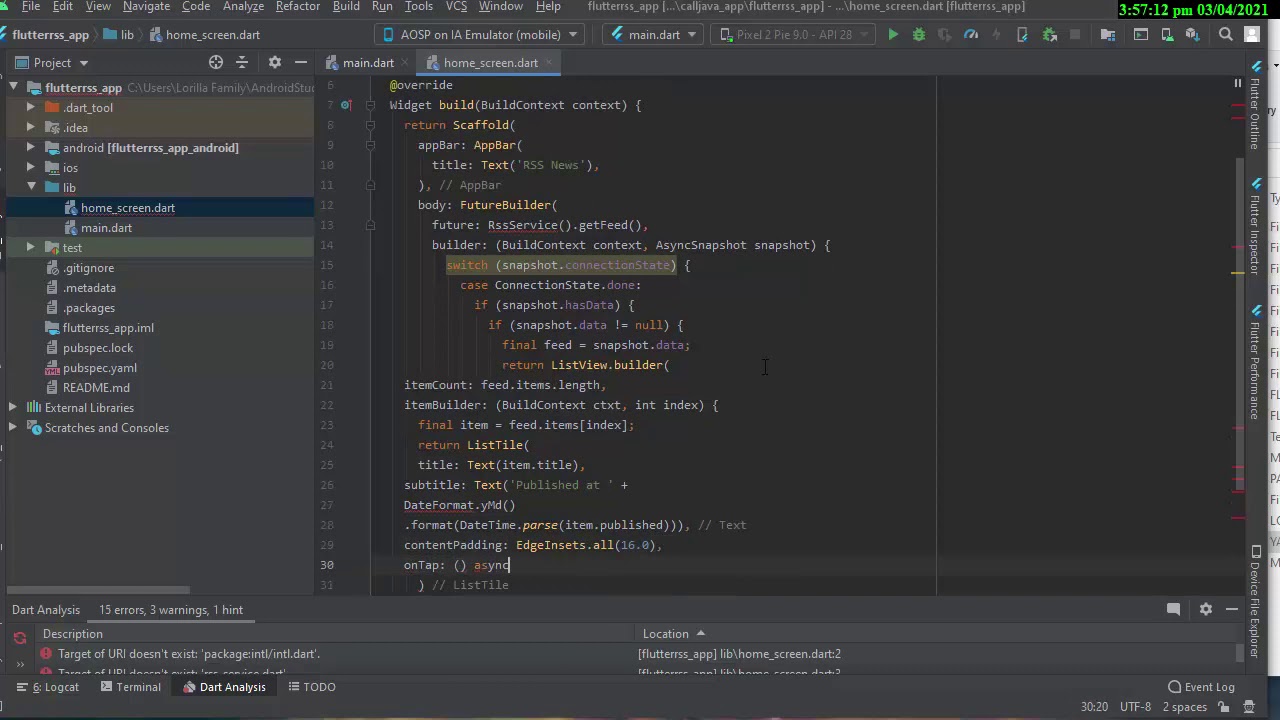Close the home_screen.dart editor tab
The height and width of the screenshot is (720, 1280).
550,63
